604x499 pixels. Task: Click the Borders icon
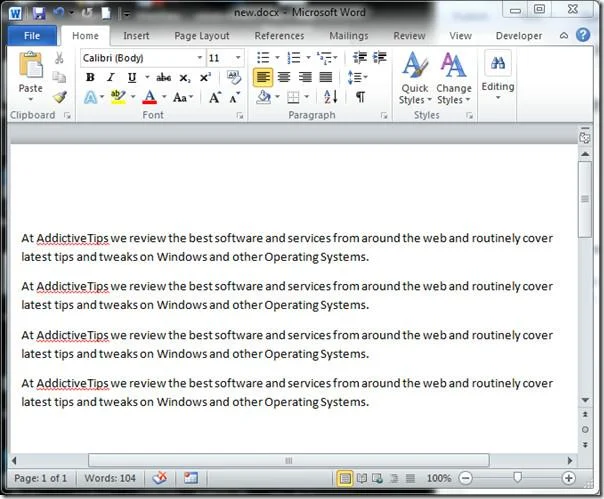pyautogui.click(x=294, y=97)
